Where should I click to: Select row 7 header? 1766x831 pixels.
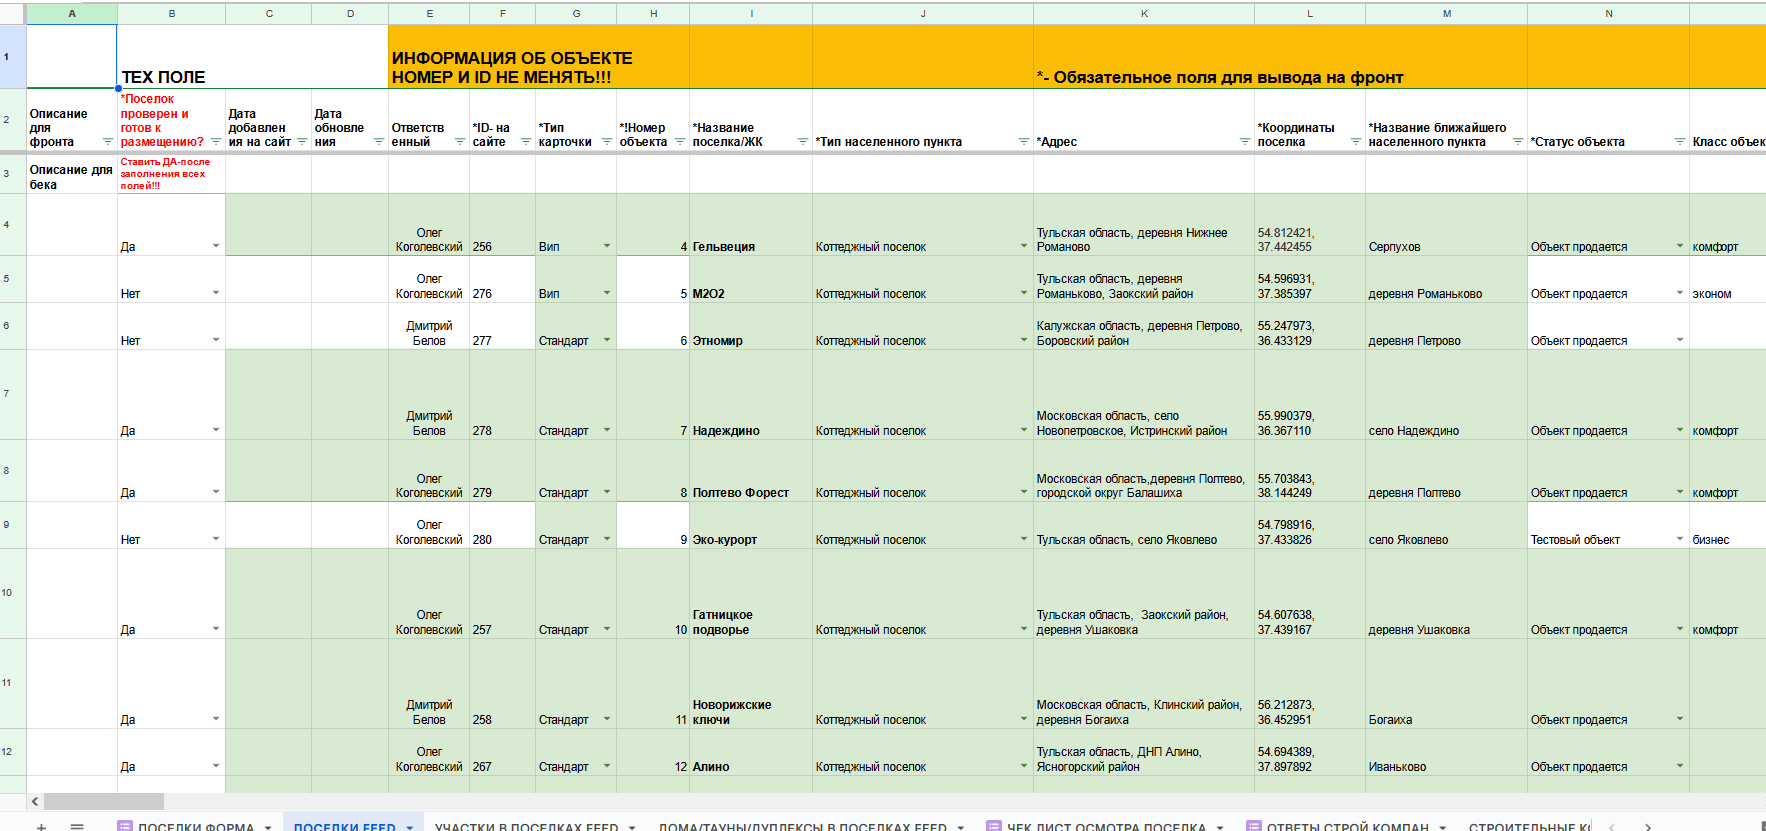tap(12, 394)
